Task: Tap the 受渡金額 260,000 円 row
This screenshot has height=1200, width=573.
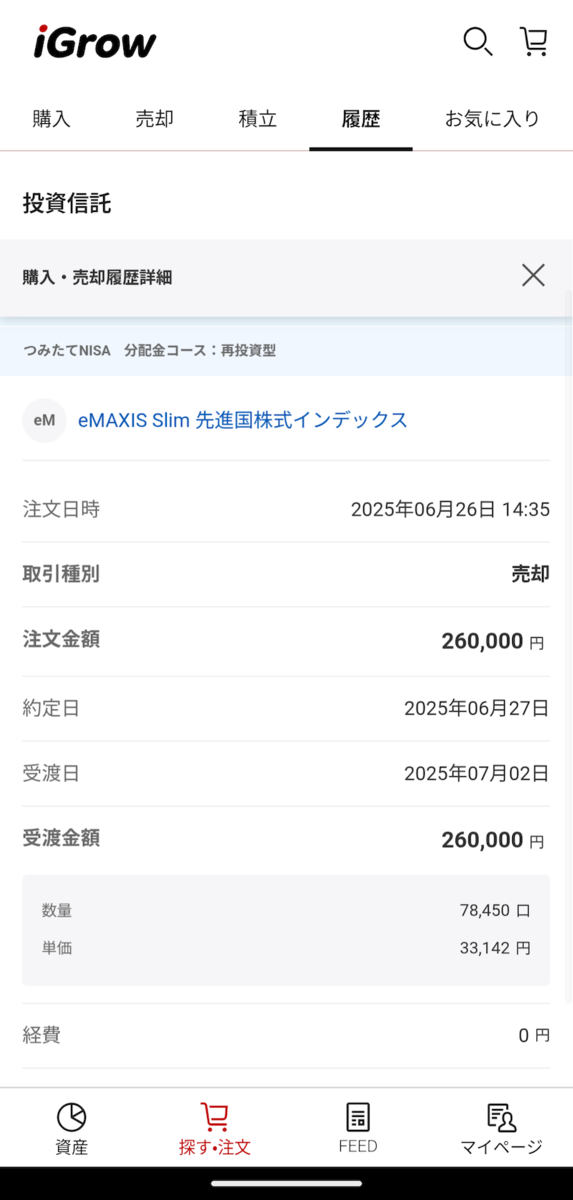Action: click(286, 839)
